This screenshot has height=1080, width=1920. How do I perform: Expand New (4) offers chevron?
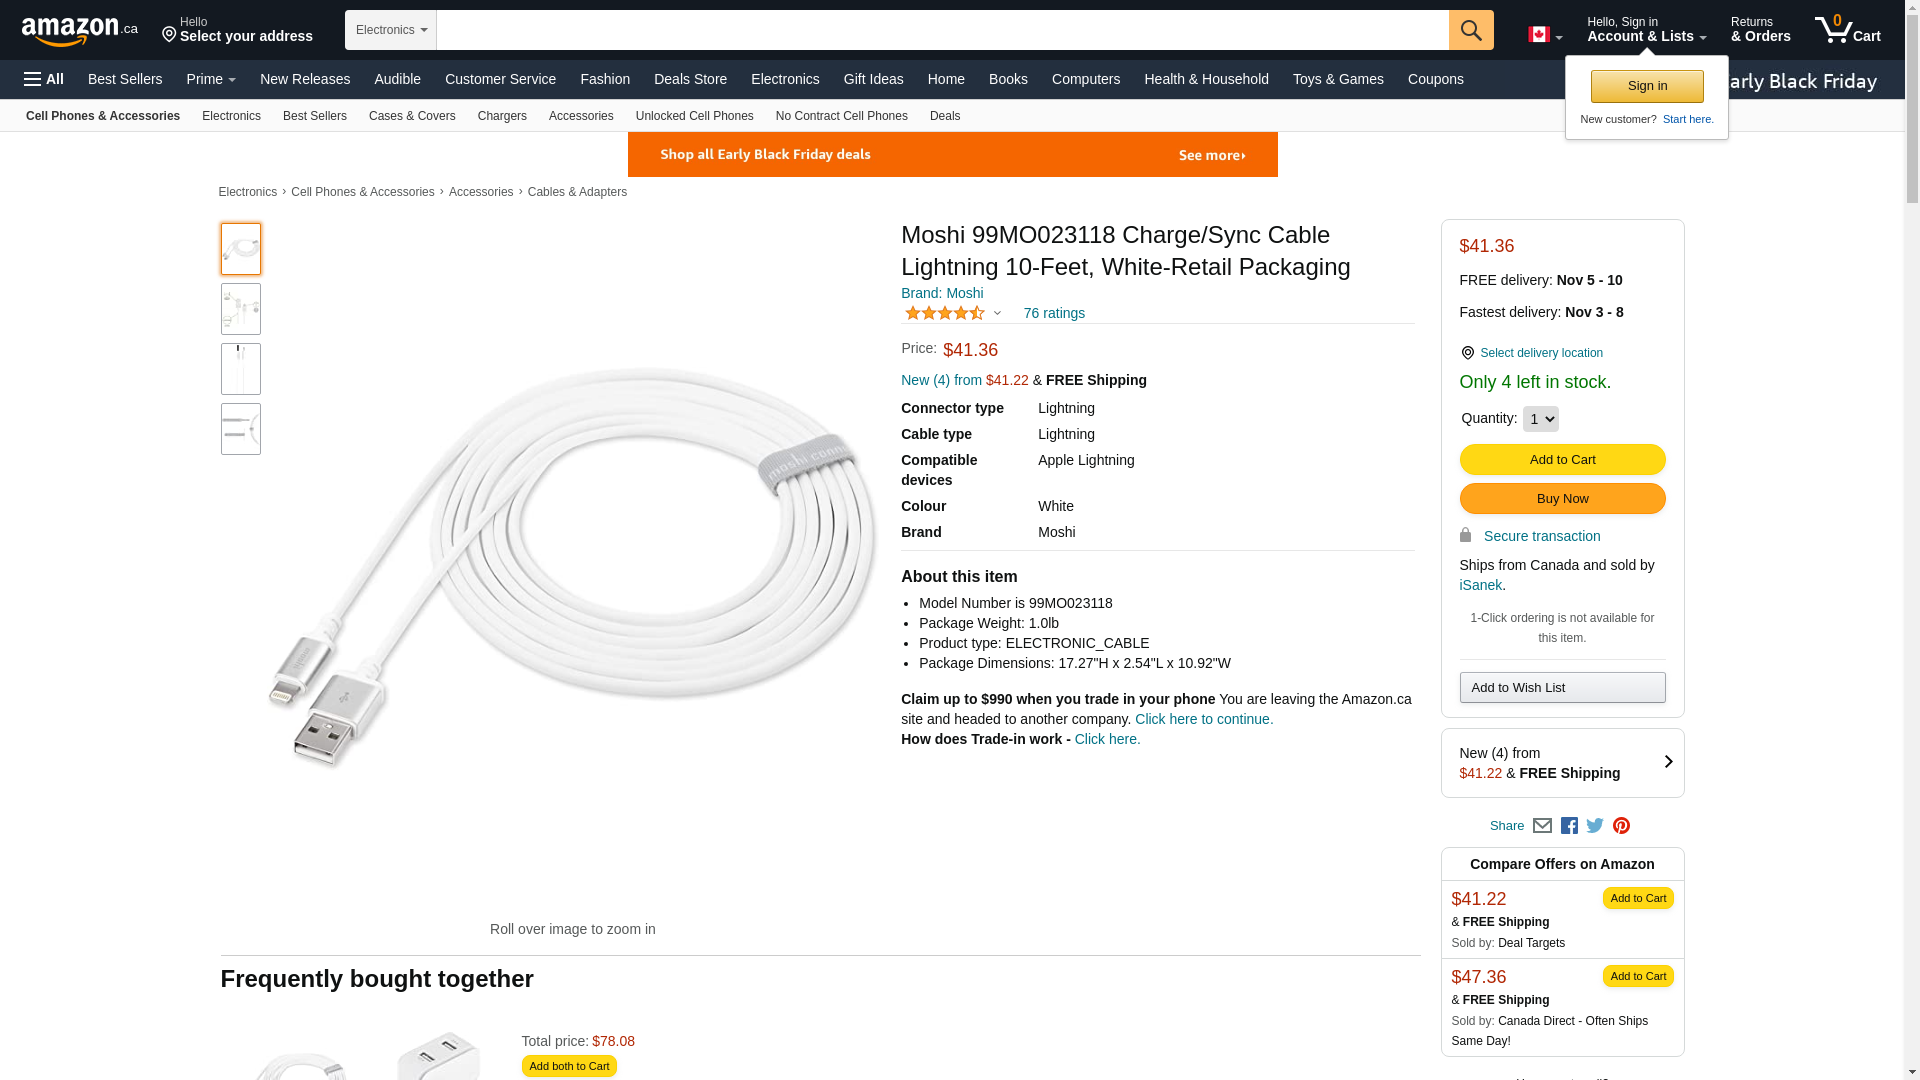(x=1667, y=762)
